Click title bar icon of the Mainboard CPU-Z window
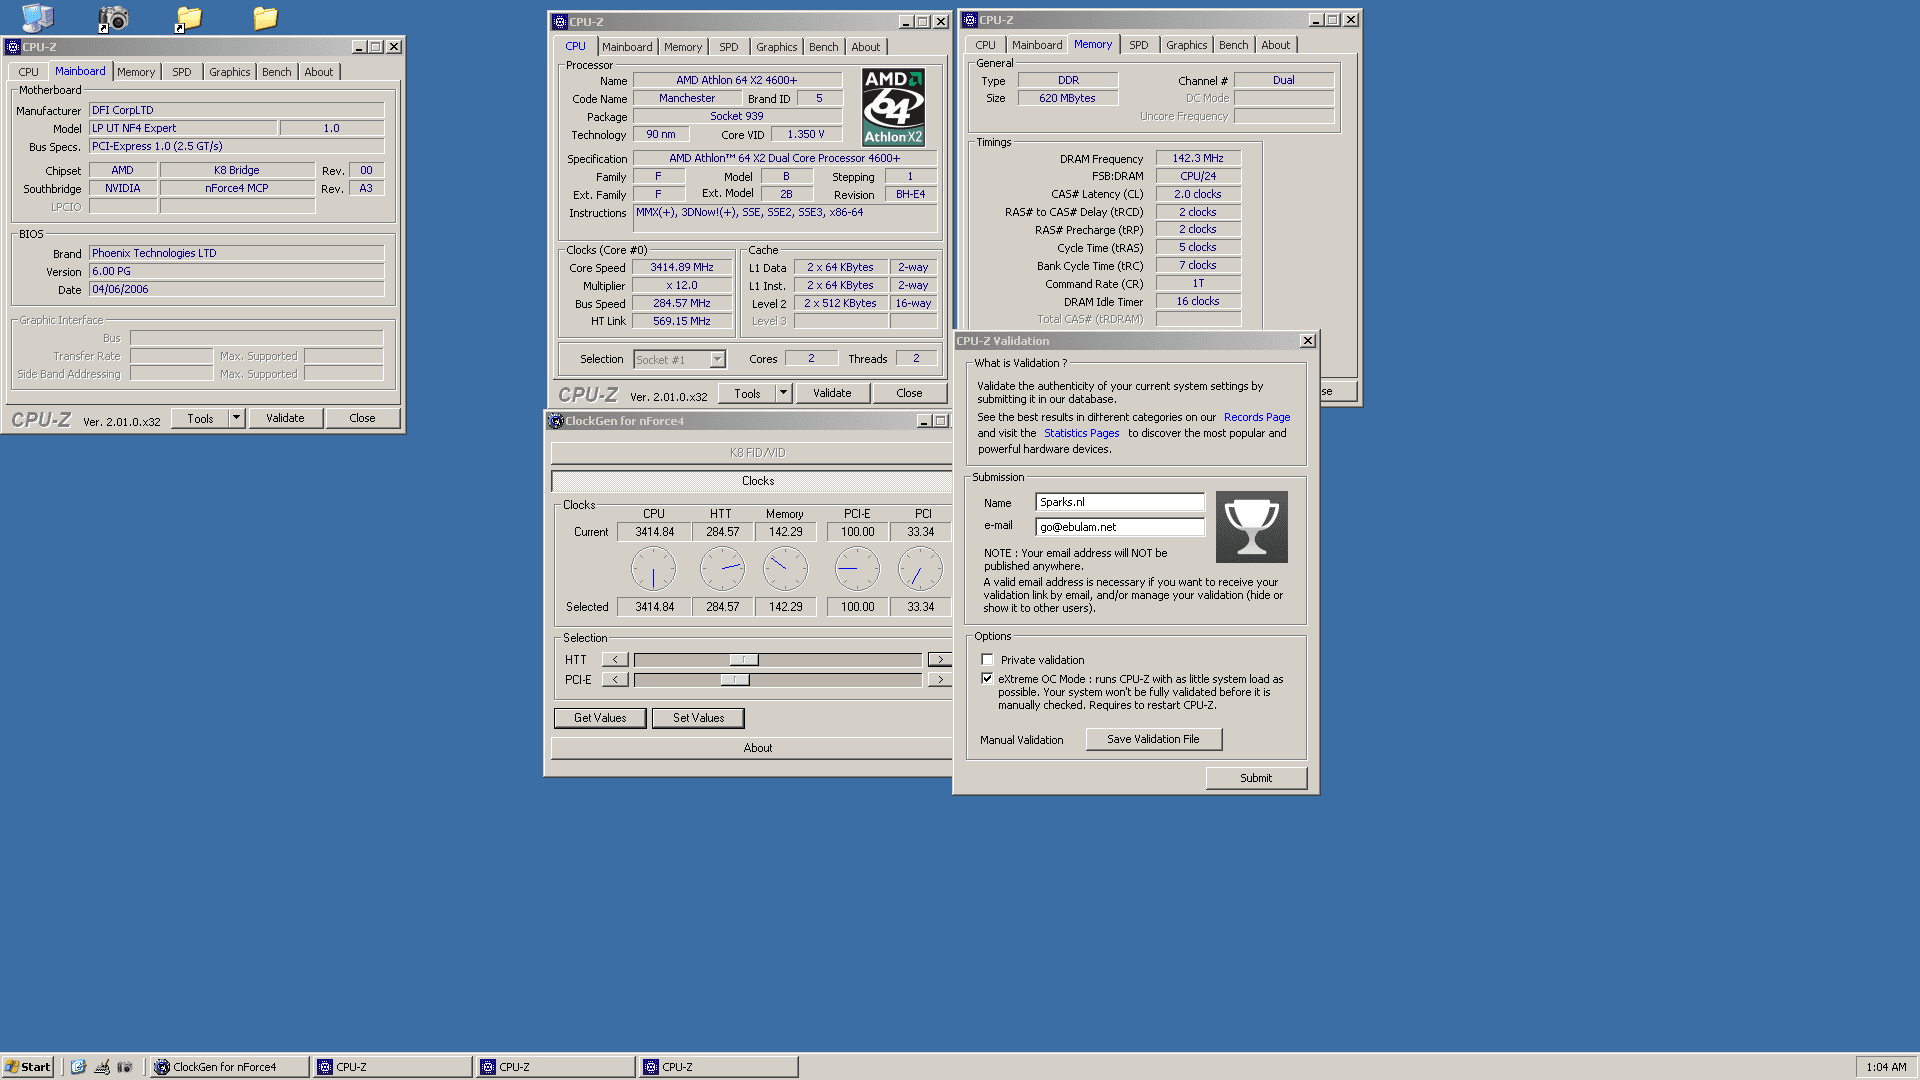 [13, 47]
